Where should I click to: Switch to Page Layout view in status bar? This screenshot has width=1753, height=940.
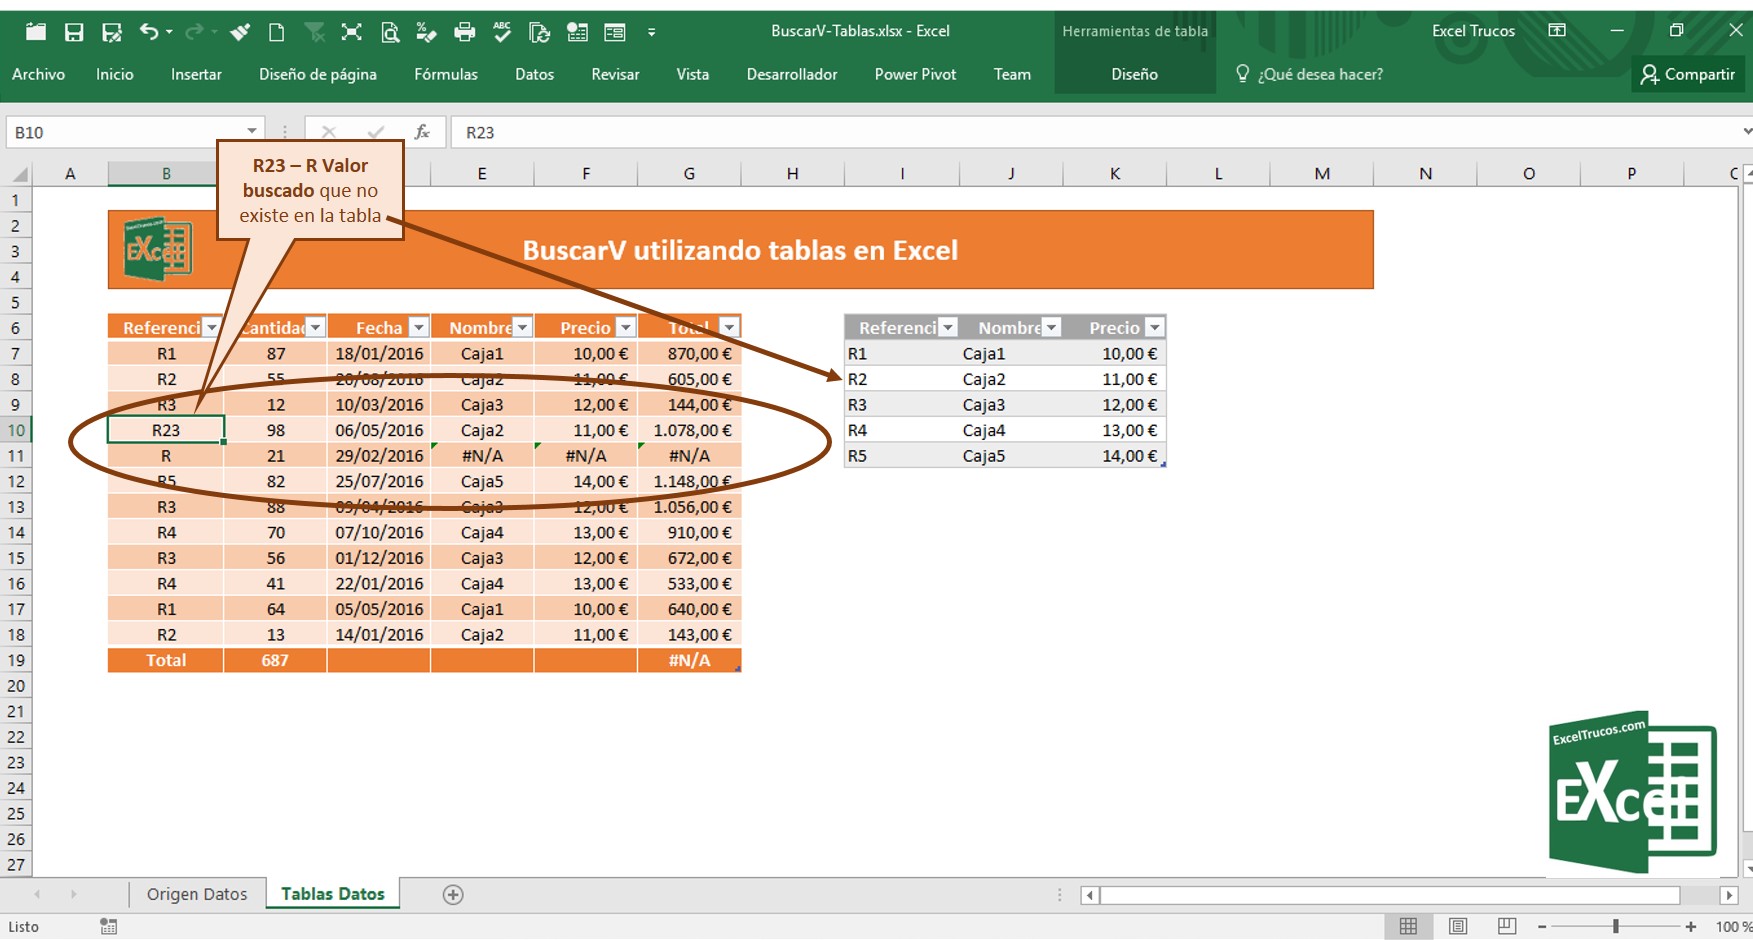[x=1458, y=927]
